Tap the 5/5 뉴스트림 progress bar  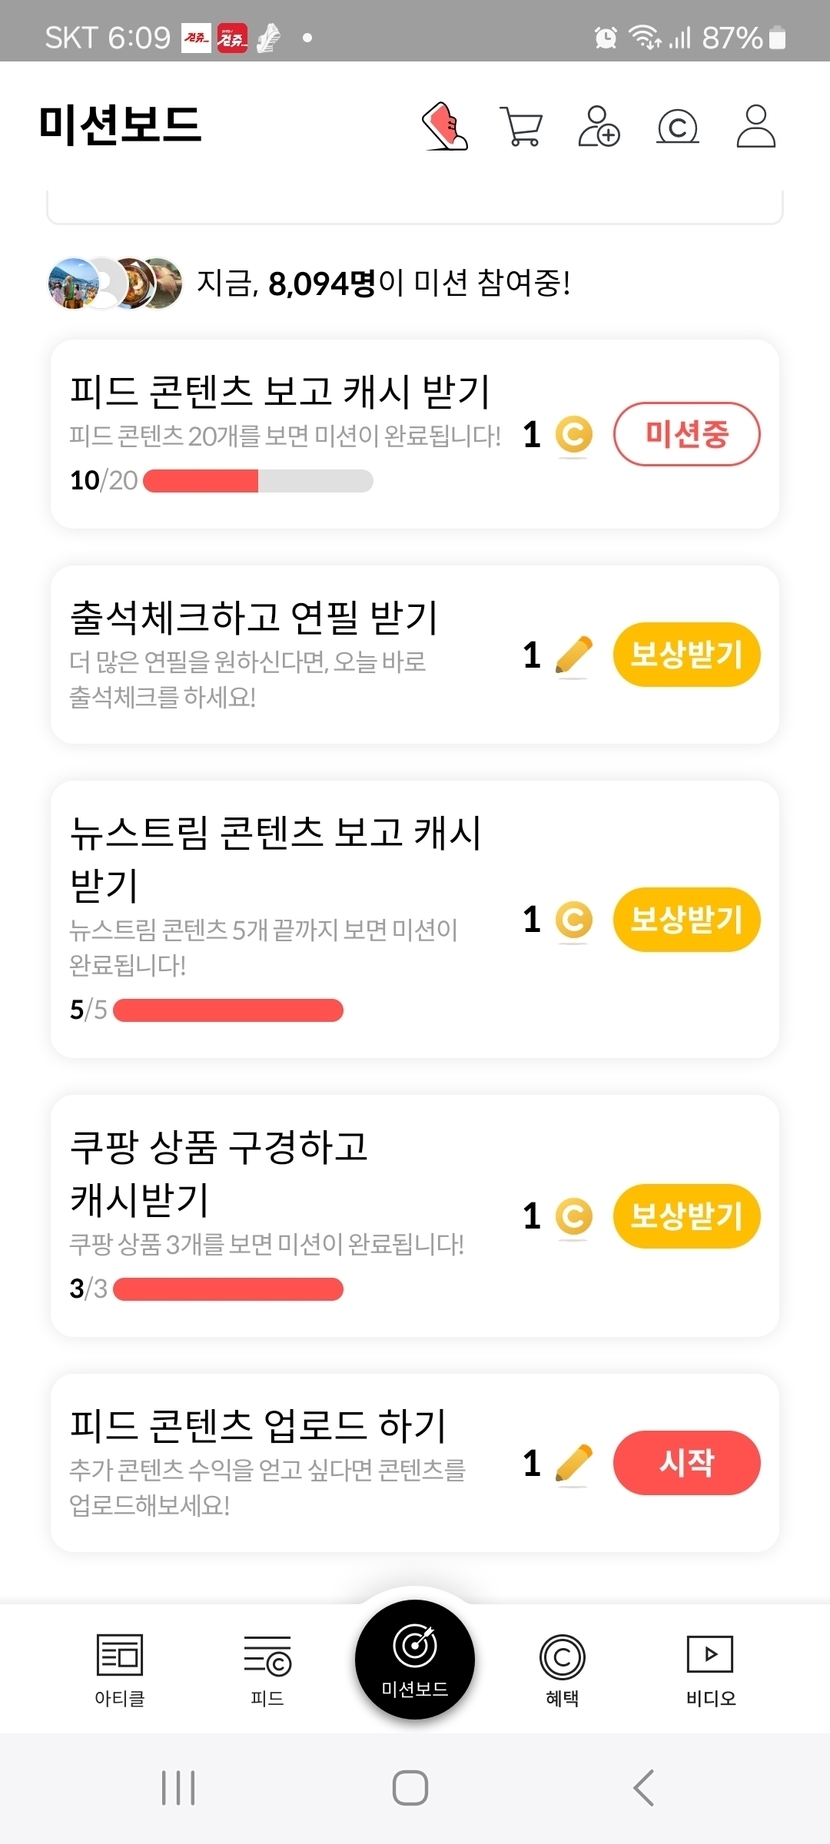click(x=228, y=1010)
